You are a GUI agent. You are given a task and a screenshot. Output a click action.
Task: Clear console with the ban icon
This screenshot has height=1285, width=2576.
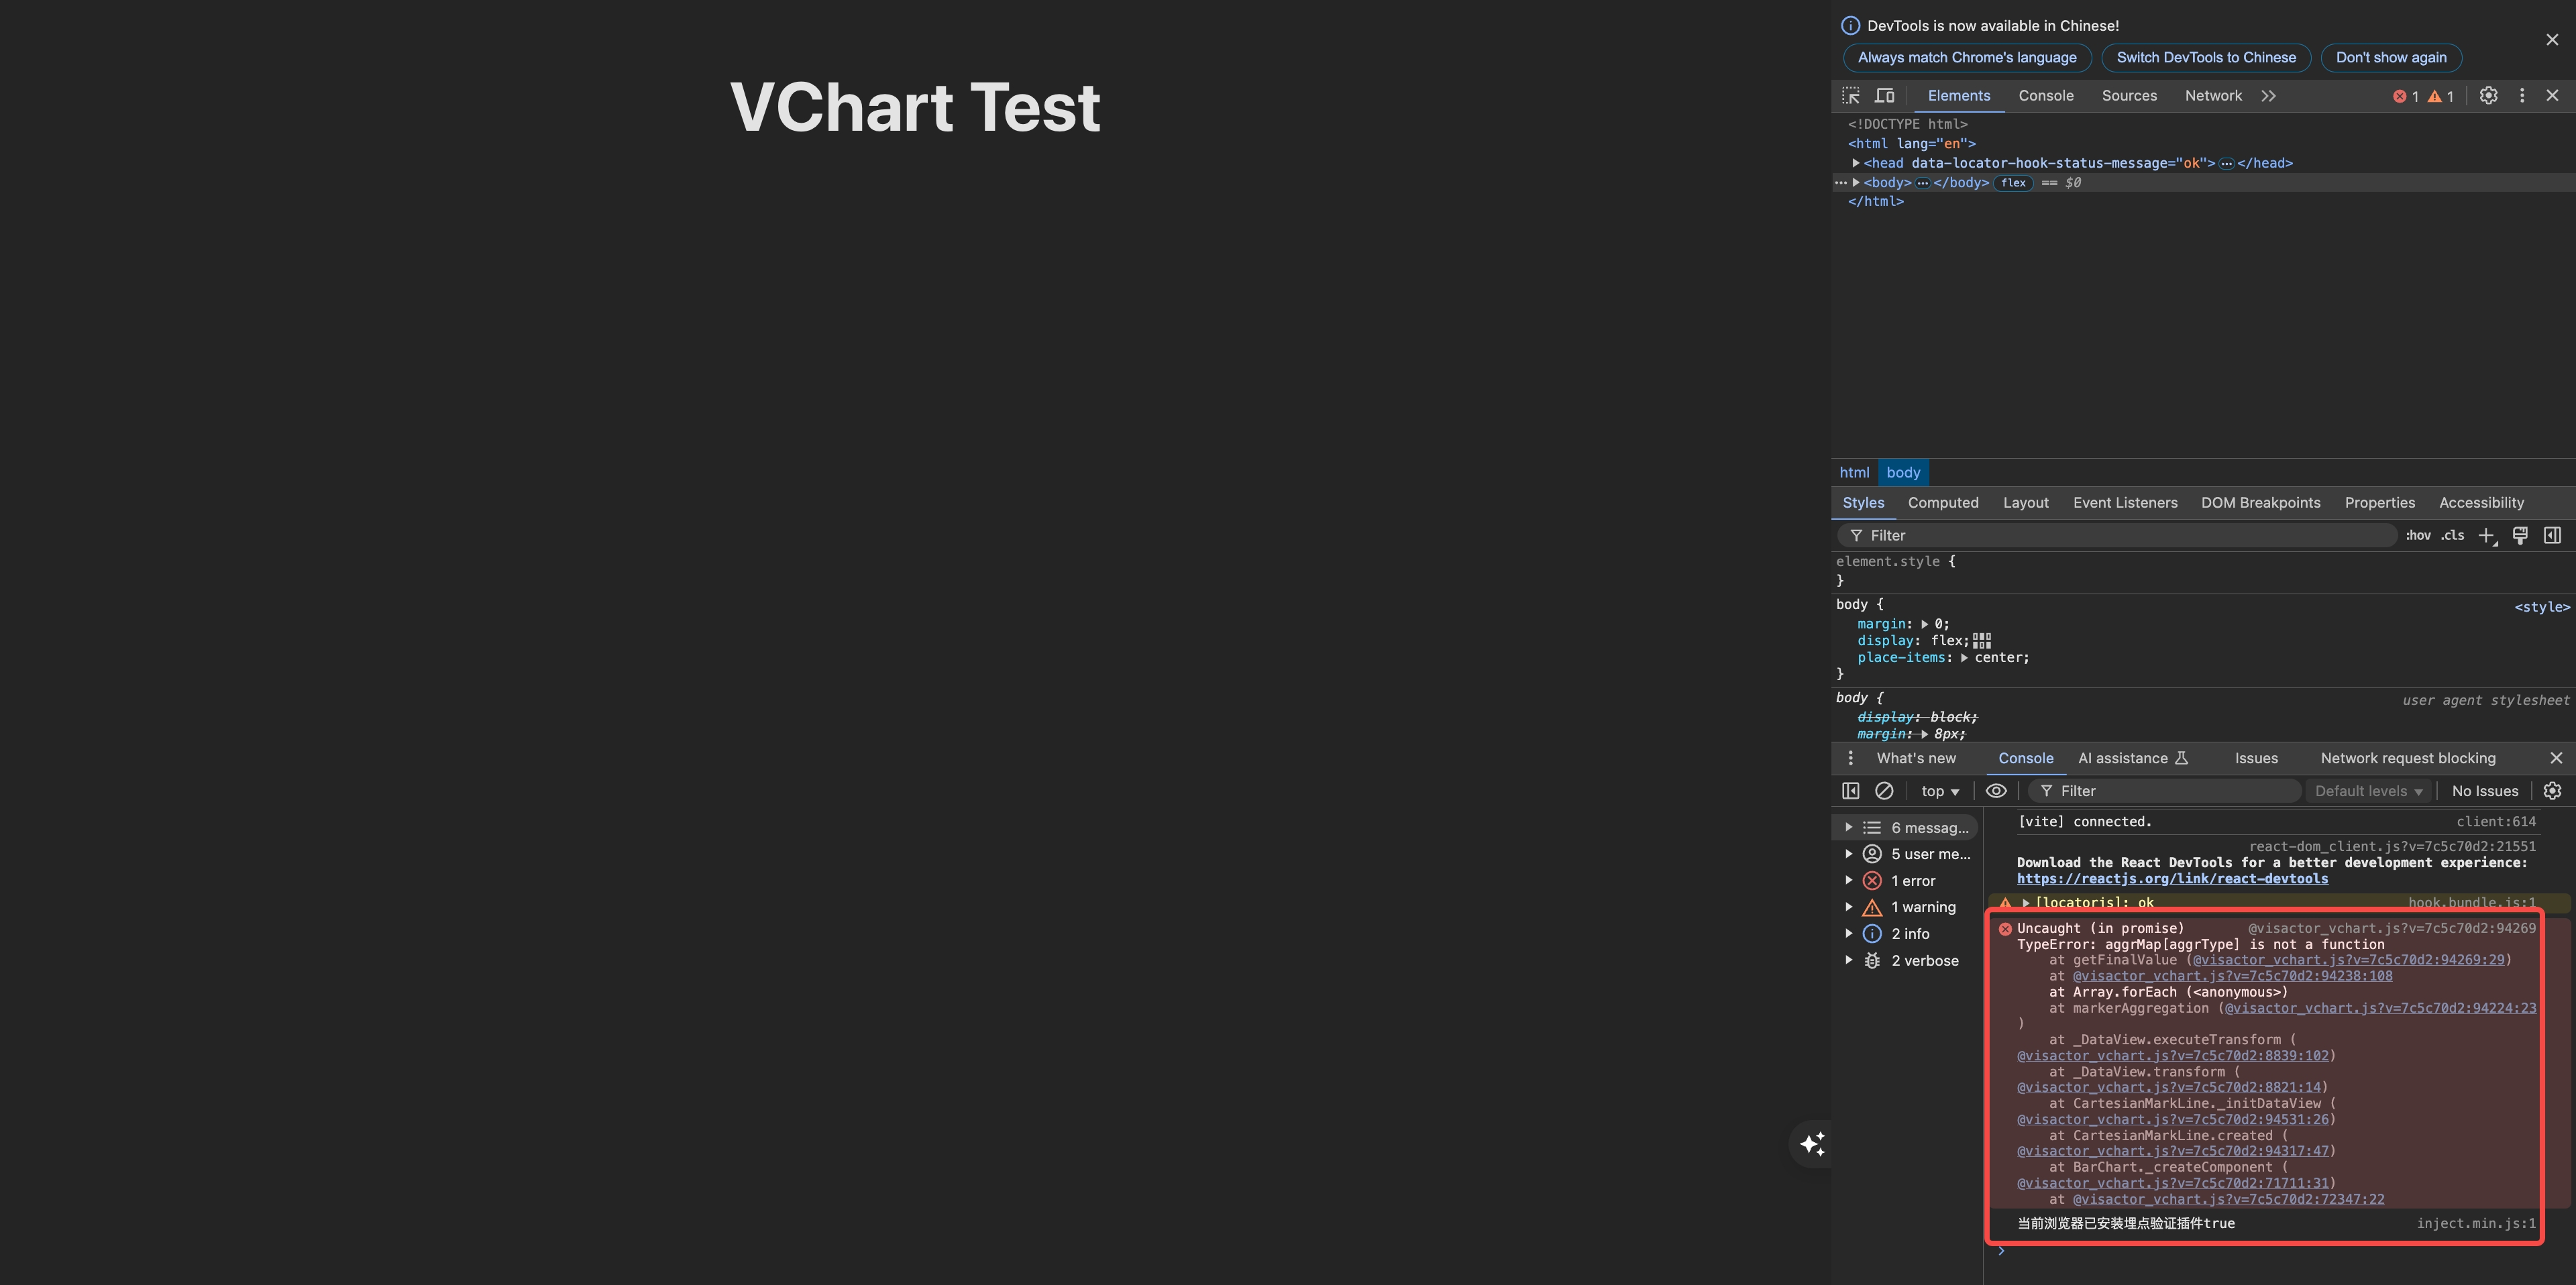pos(1884,791)
